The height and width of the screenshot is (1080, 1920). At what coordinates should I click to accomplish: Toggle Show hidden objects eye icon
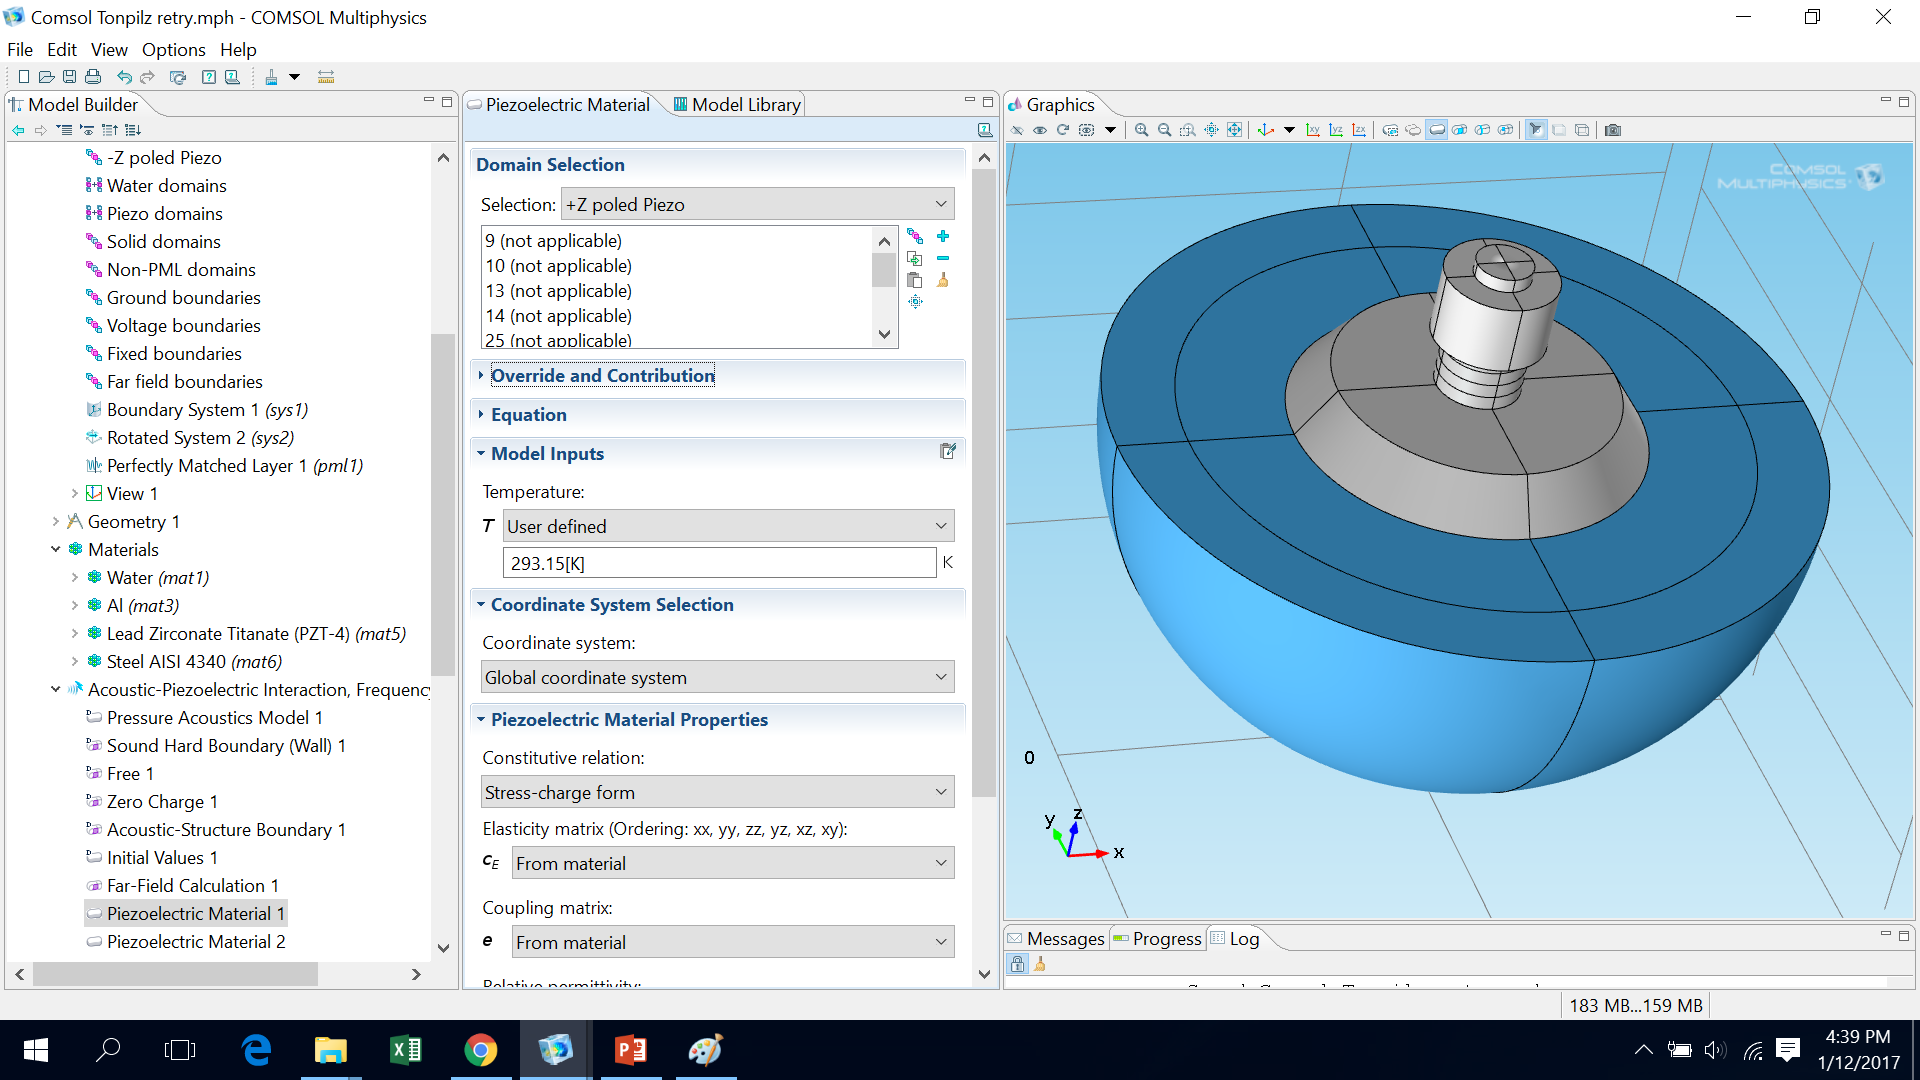(x=1040, y=130)
